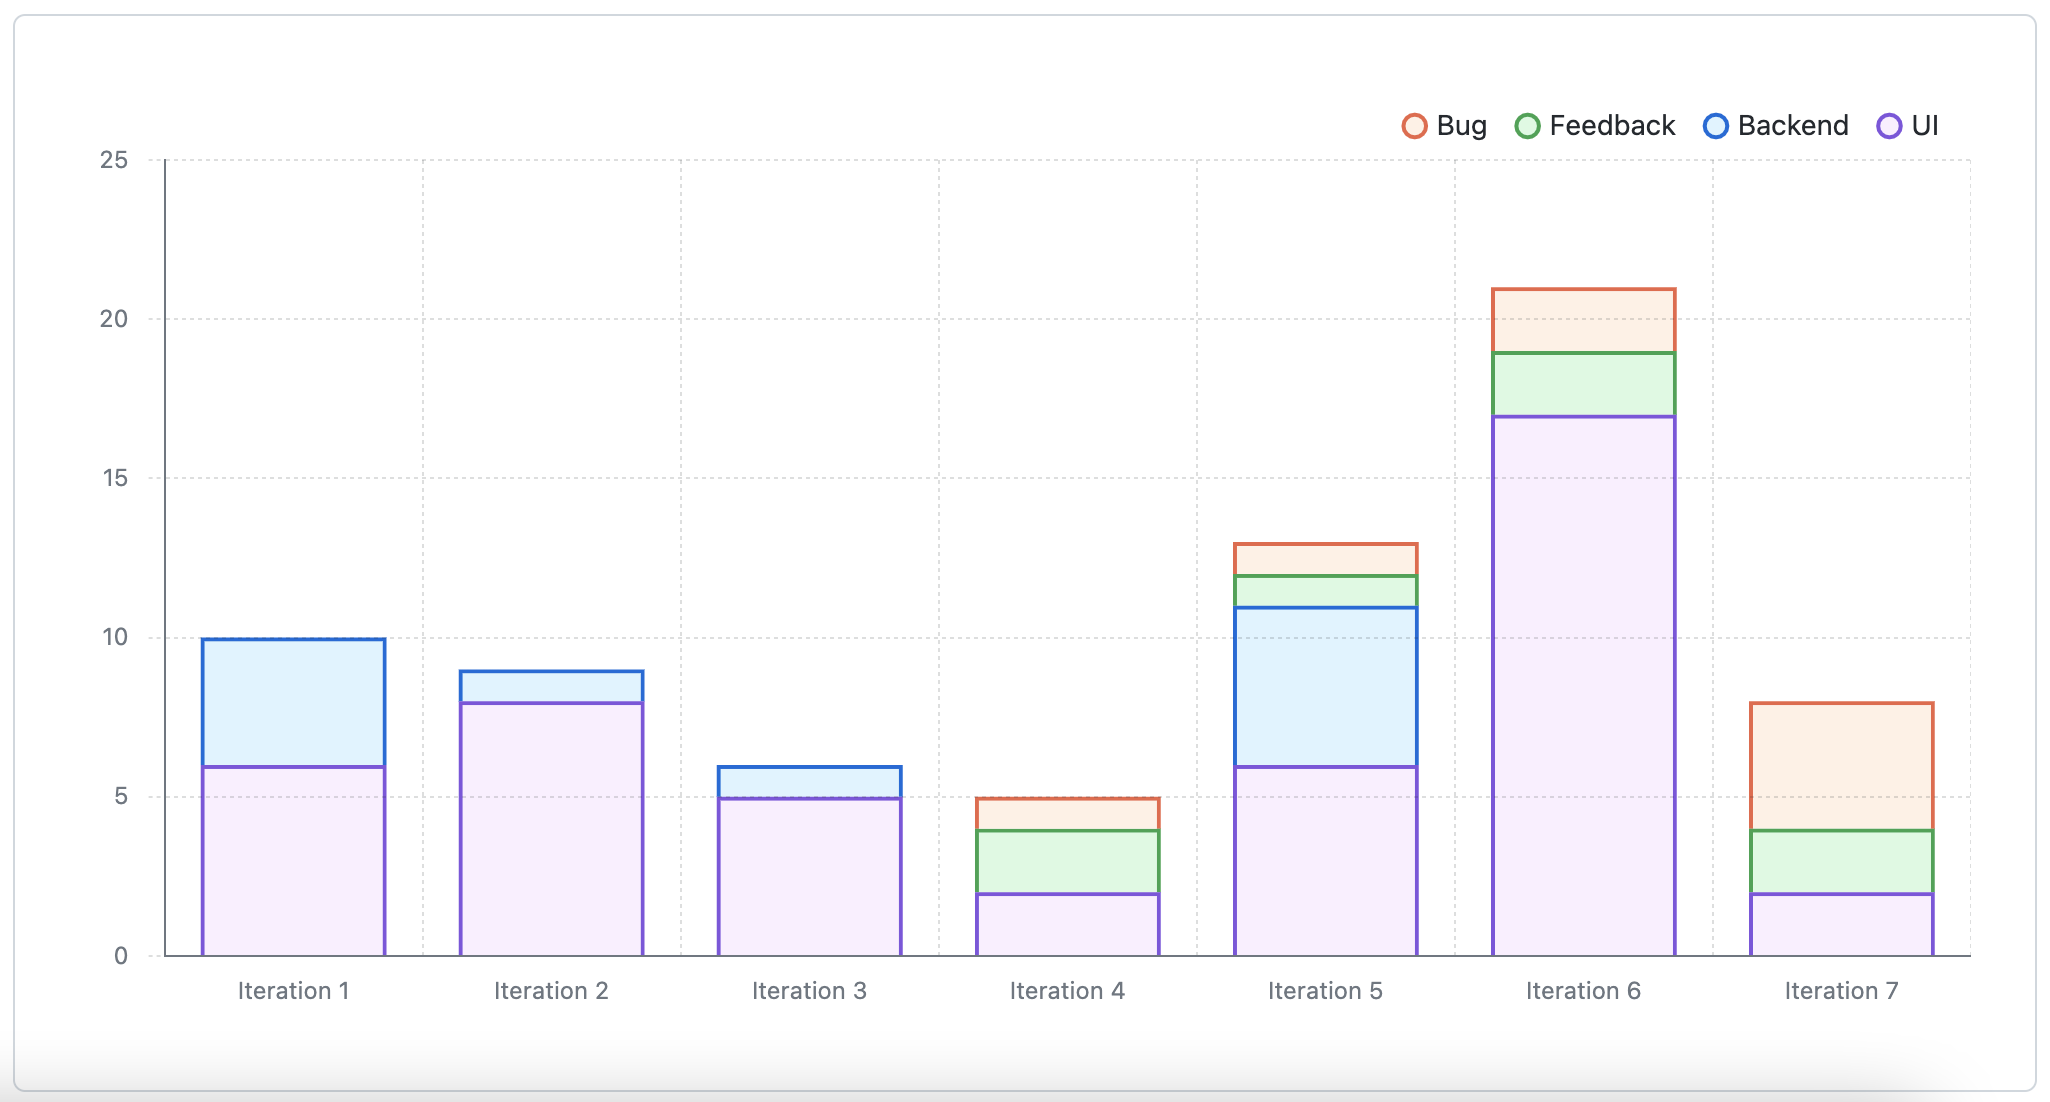Image resolution: width=2050 pixels, height=1102 pixels.
Task: Click the Iteration 3 axis label
Action: click(x=810, y=990)
